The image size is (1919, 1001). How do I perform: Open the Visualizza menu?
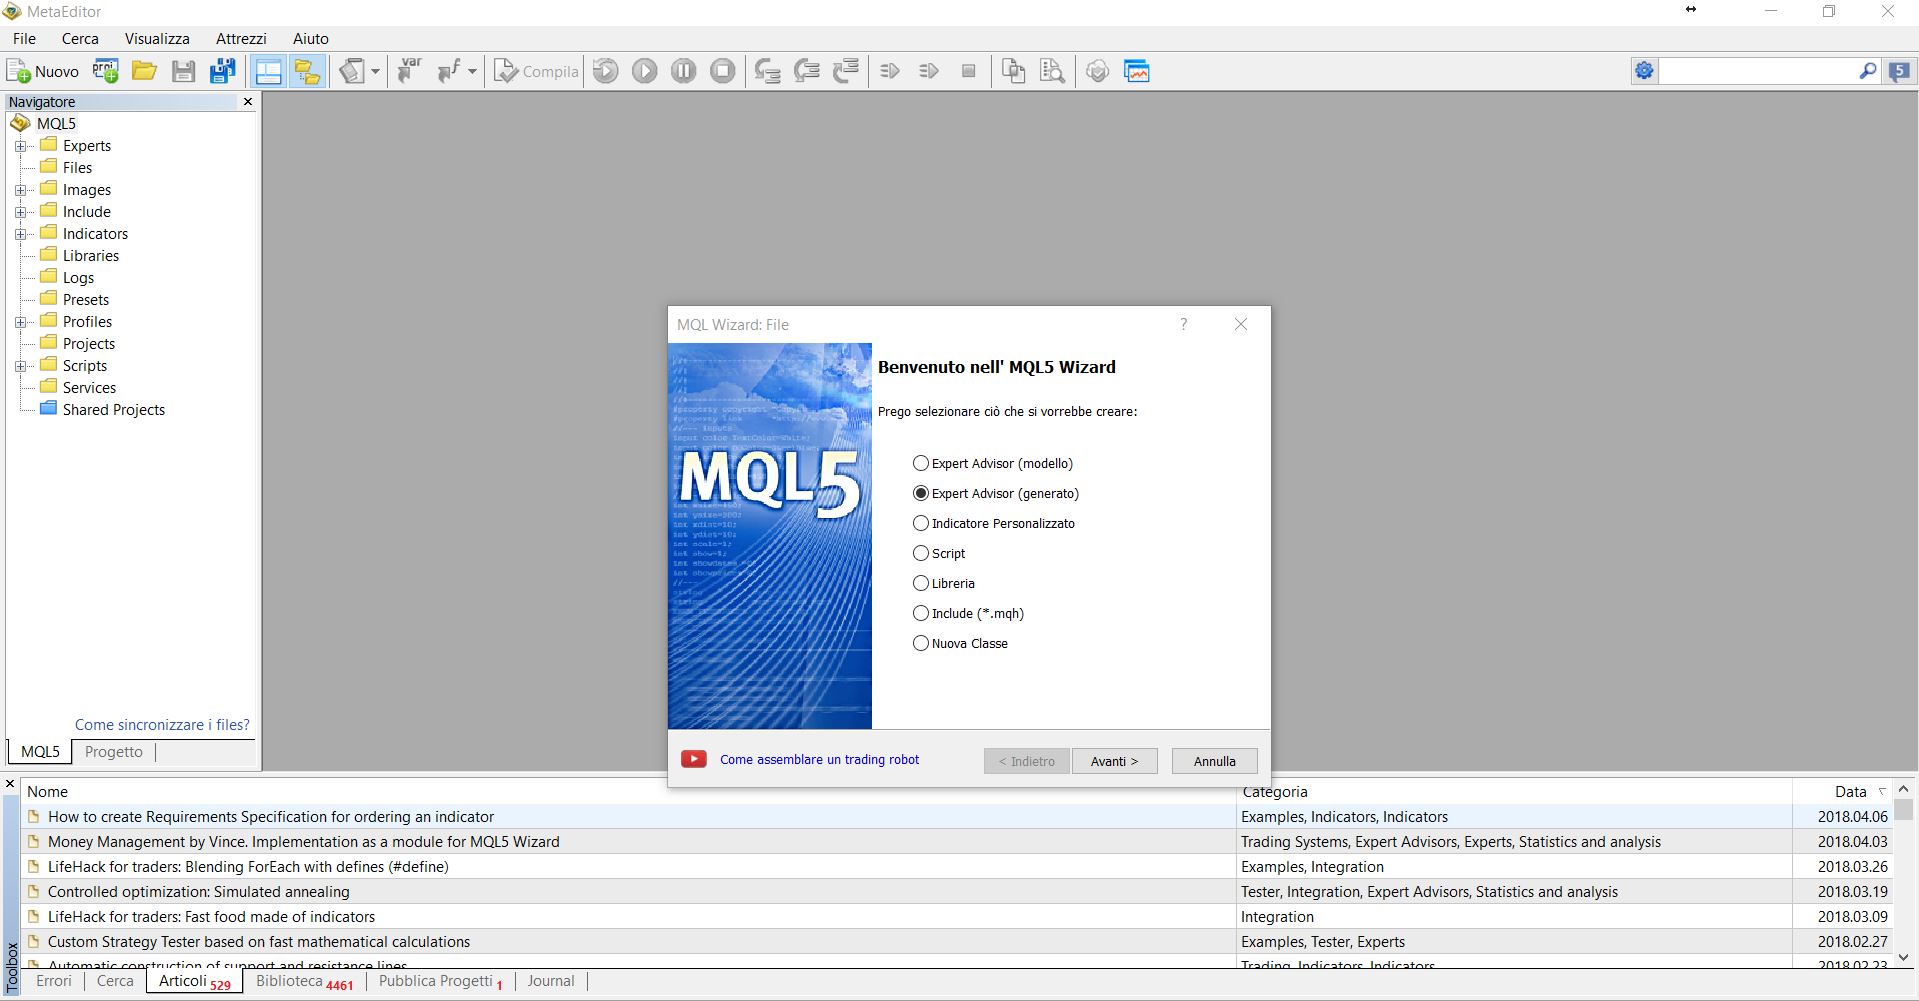[157, 38]
